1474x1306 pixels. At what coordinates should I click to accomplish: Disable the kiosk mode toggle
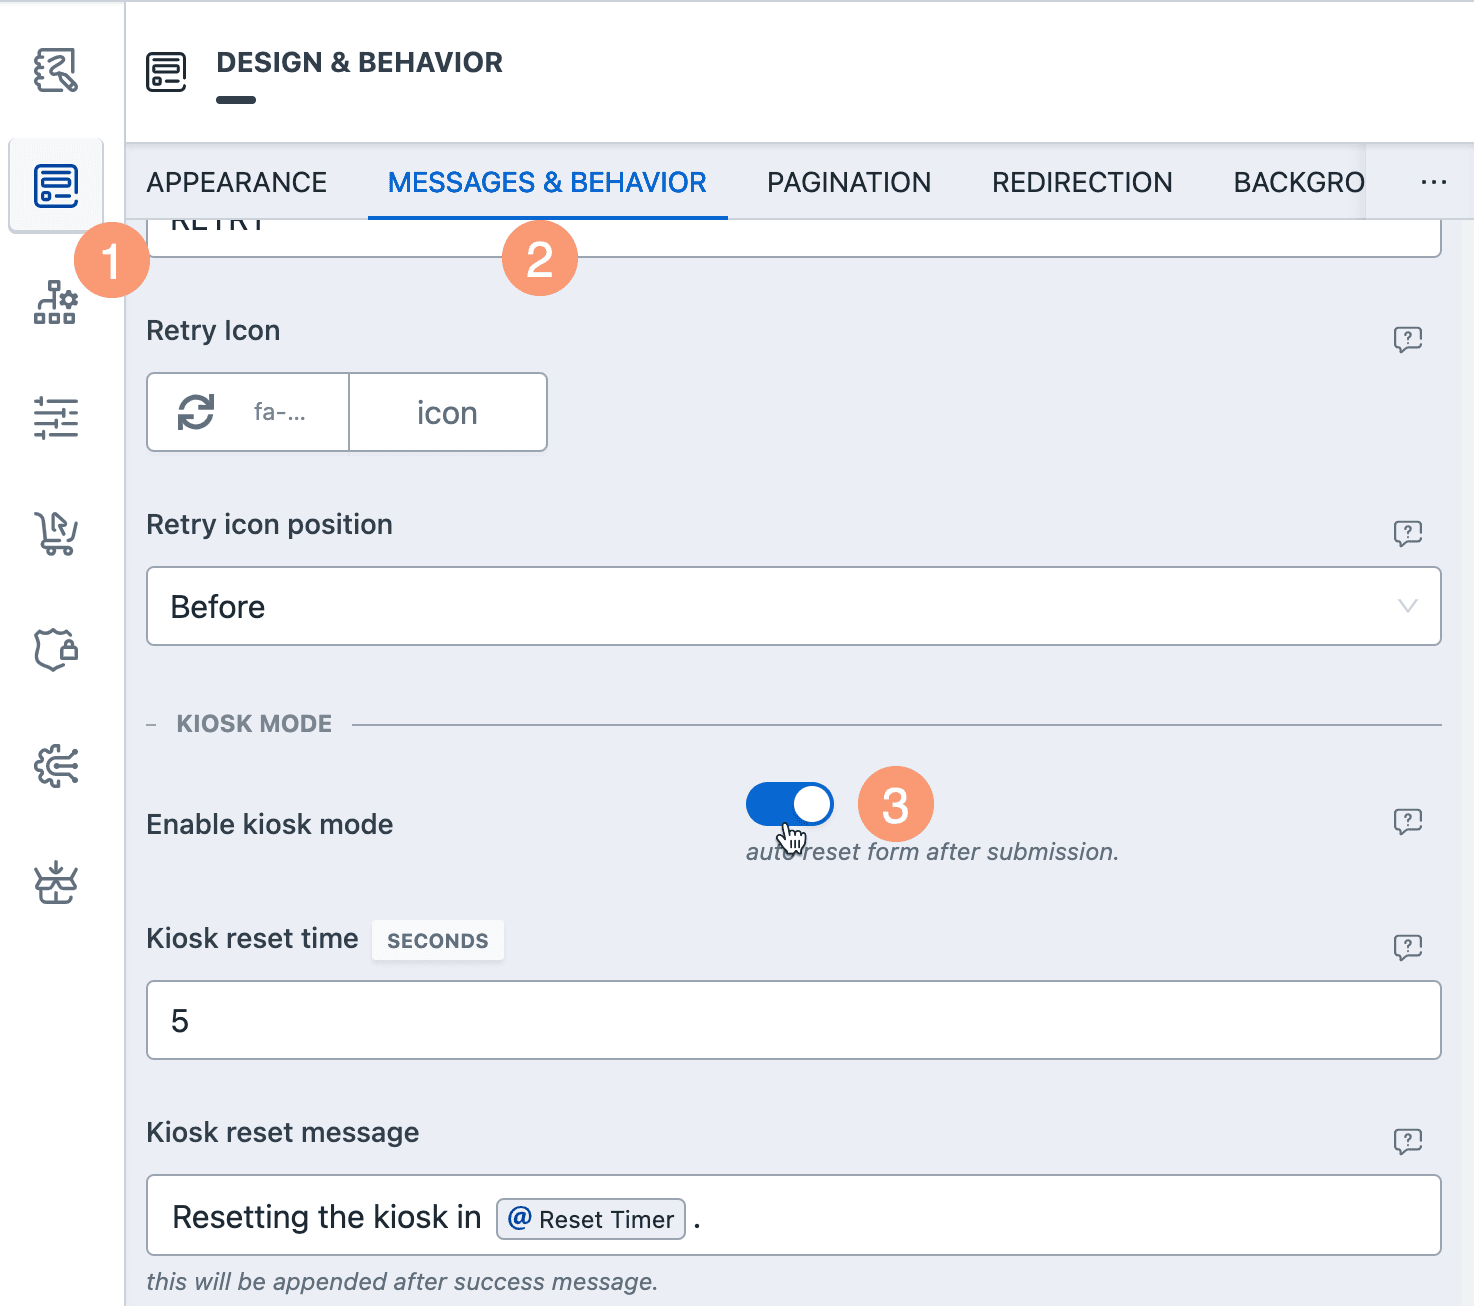click(790, 804)
